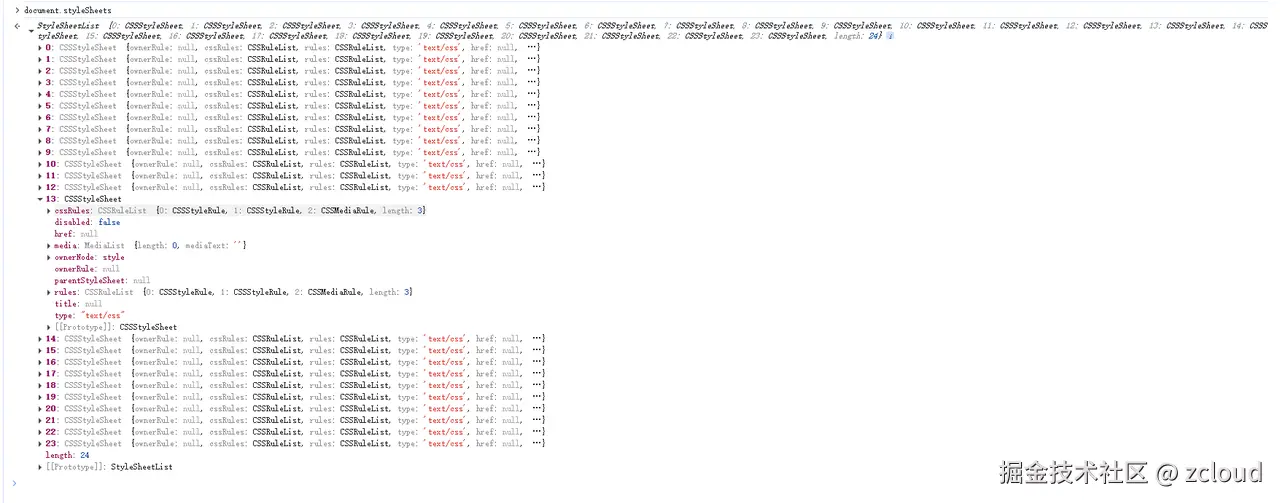Viewport: 1280px width, 503px height.
Task: Expand stylesheet entry 21
Action: coord(41,420)
